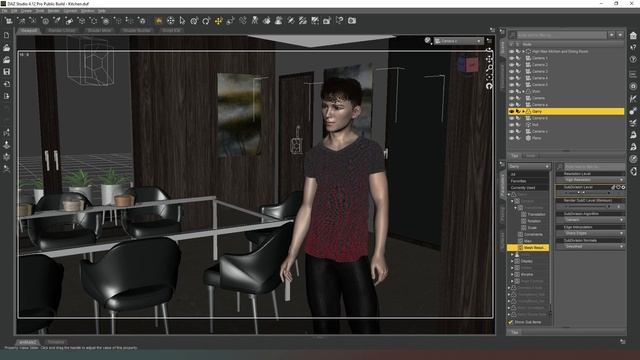Open the Tips tab under Scene pane
The width and height of the screenshot is (640, 360).
pos(514,156)
